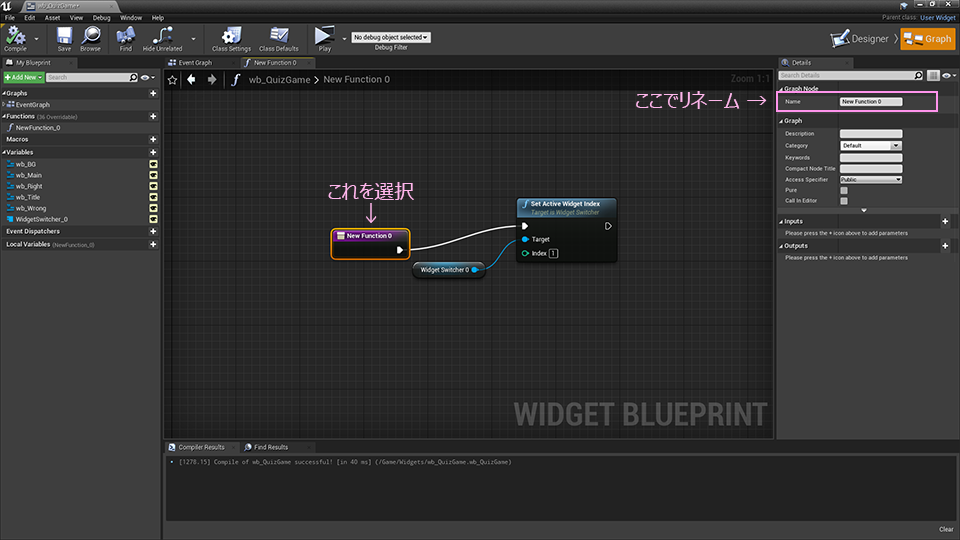
Task: Select the New Function 0 entry node
Action: [370, 244]
